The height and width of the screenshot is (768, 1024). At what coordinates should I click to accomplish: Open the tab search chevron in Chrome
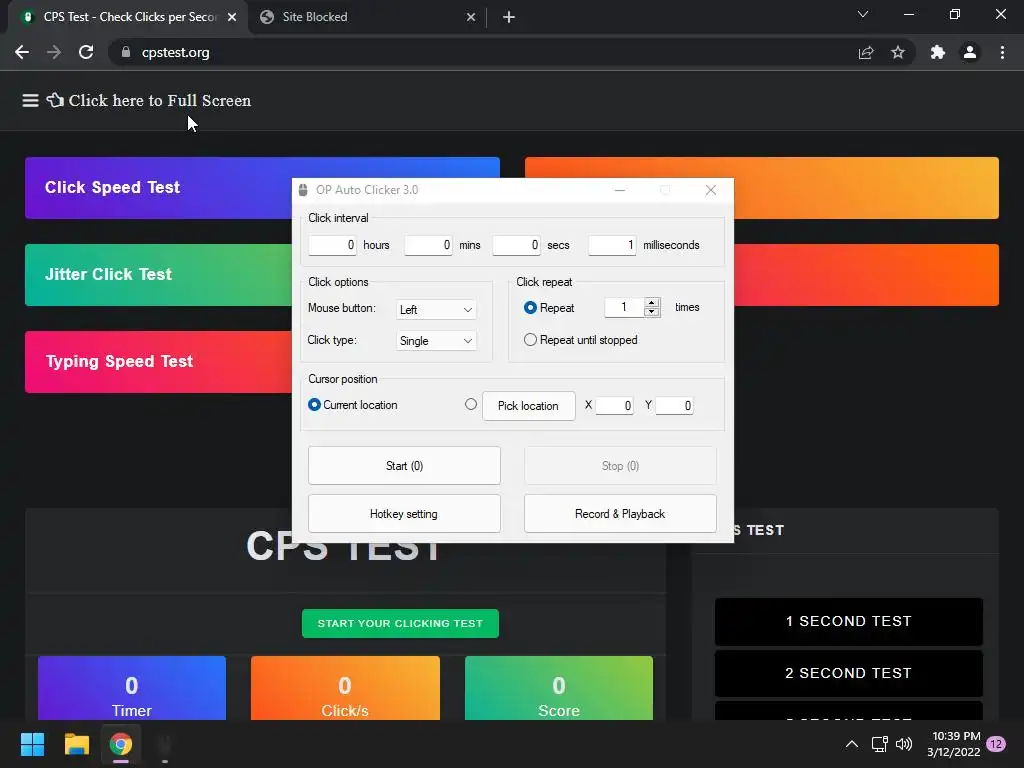pos(863,14)
